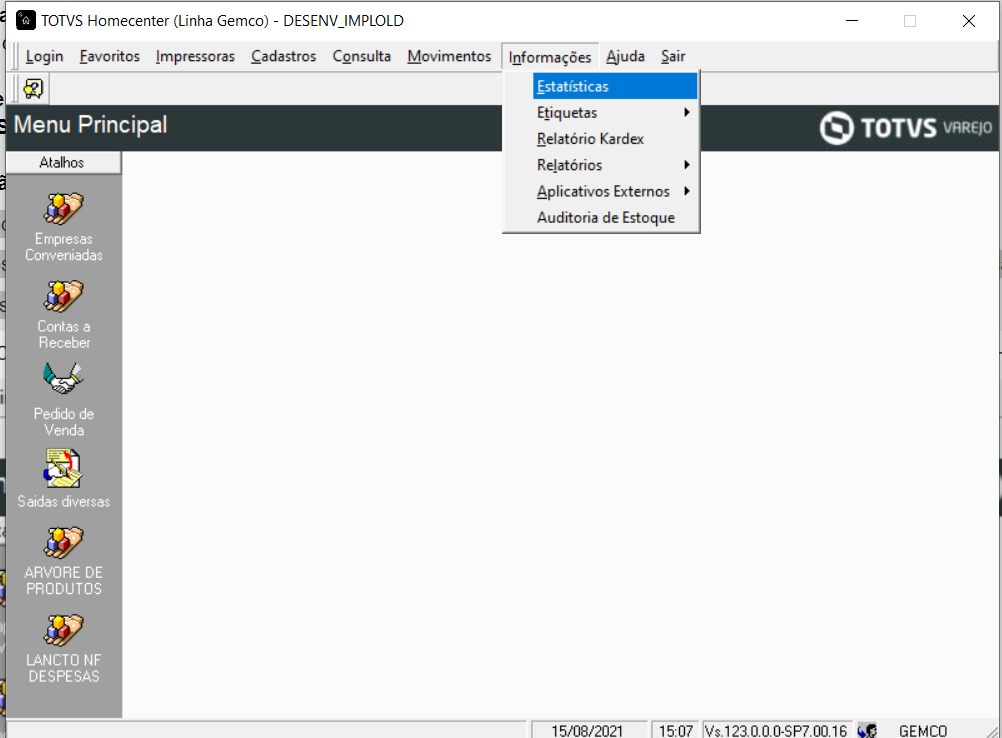This screenshot has width=1002, height=738.
Task: Expand the Relatórios submenu
Action: click(x=615, y=165)
